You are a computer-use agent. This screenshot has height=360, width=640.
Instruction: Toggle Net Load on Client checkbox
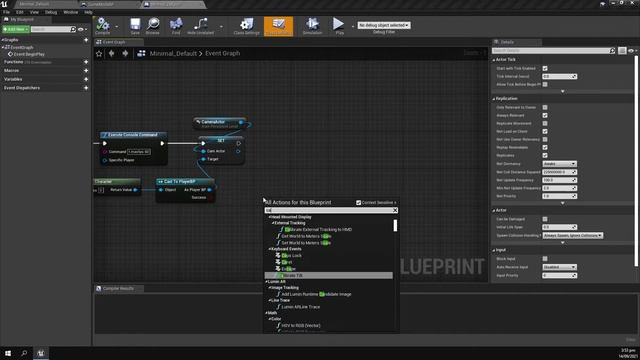tap(545, 131)
